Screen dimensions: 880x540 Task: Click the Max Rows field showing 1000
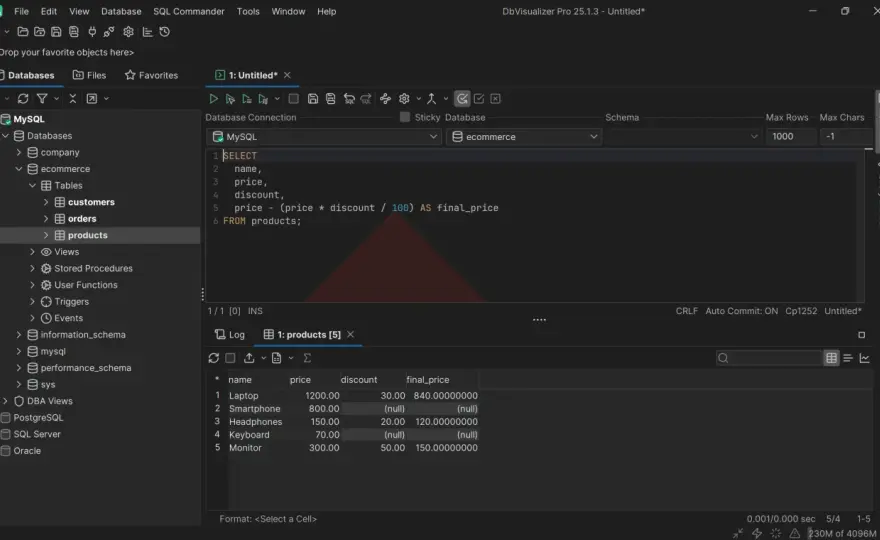tap(790, 136)
